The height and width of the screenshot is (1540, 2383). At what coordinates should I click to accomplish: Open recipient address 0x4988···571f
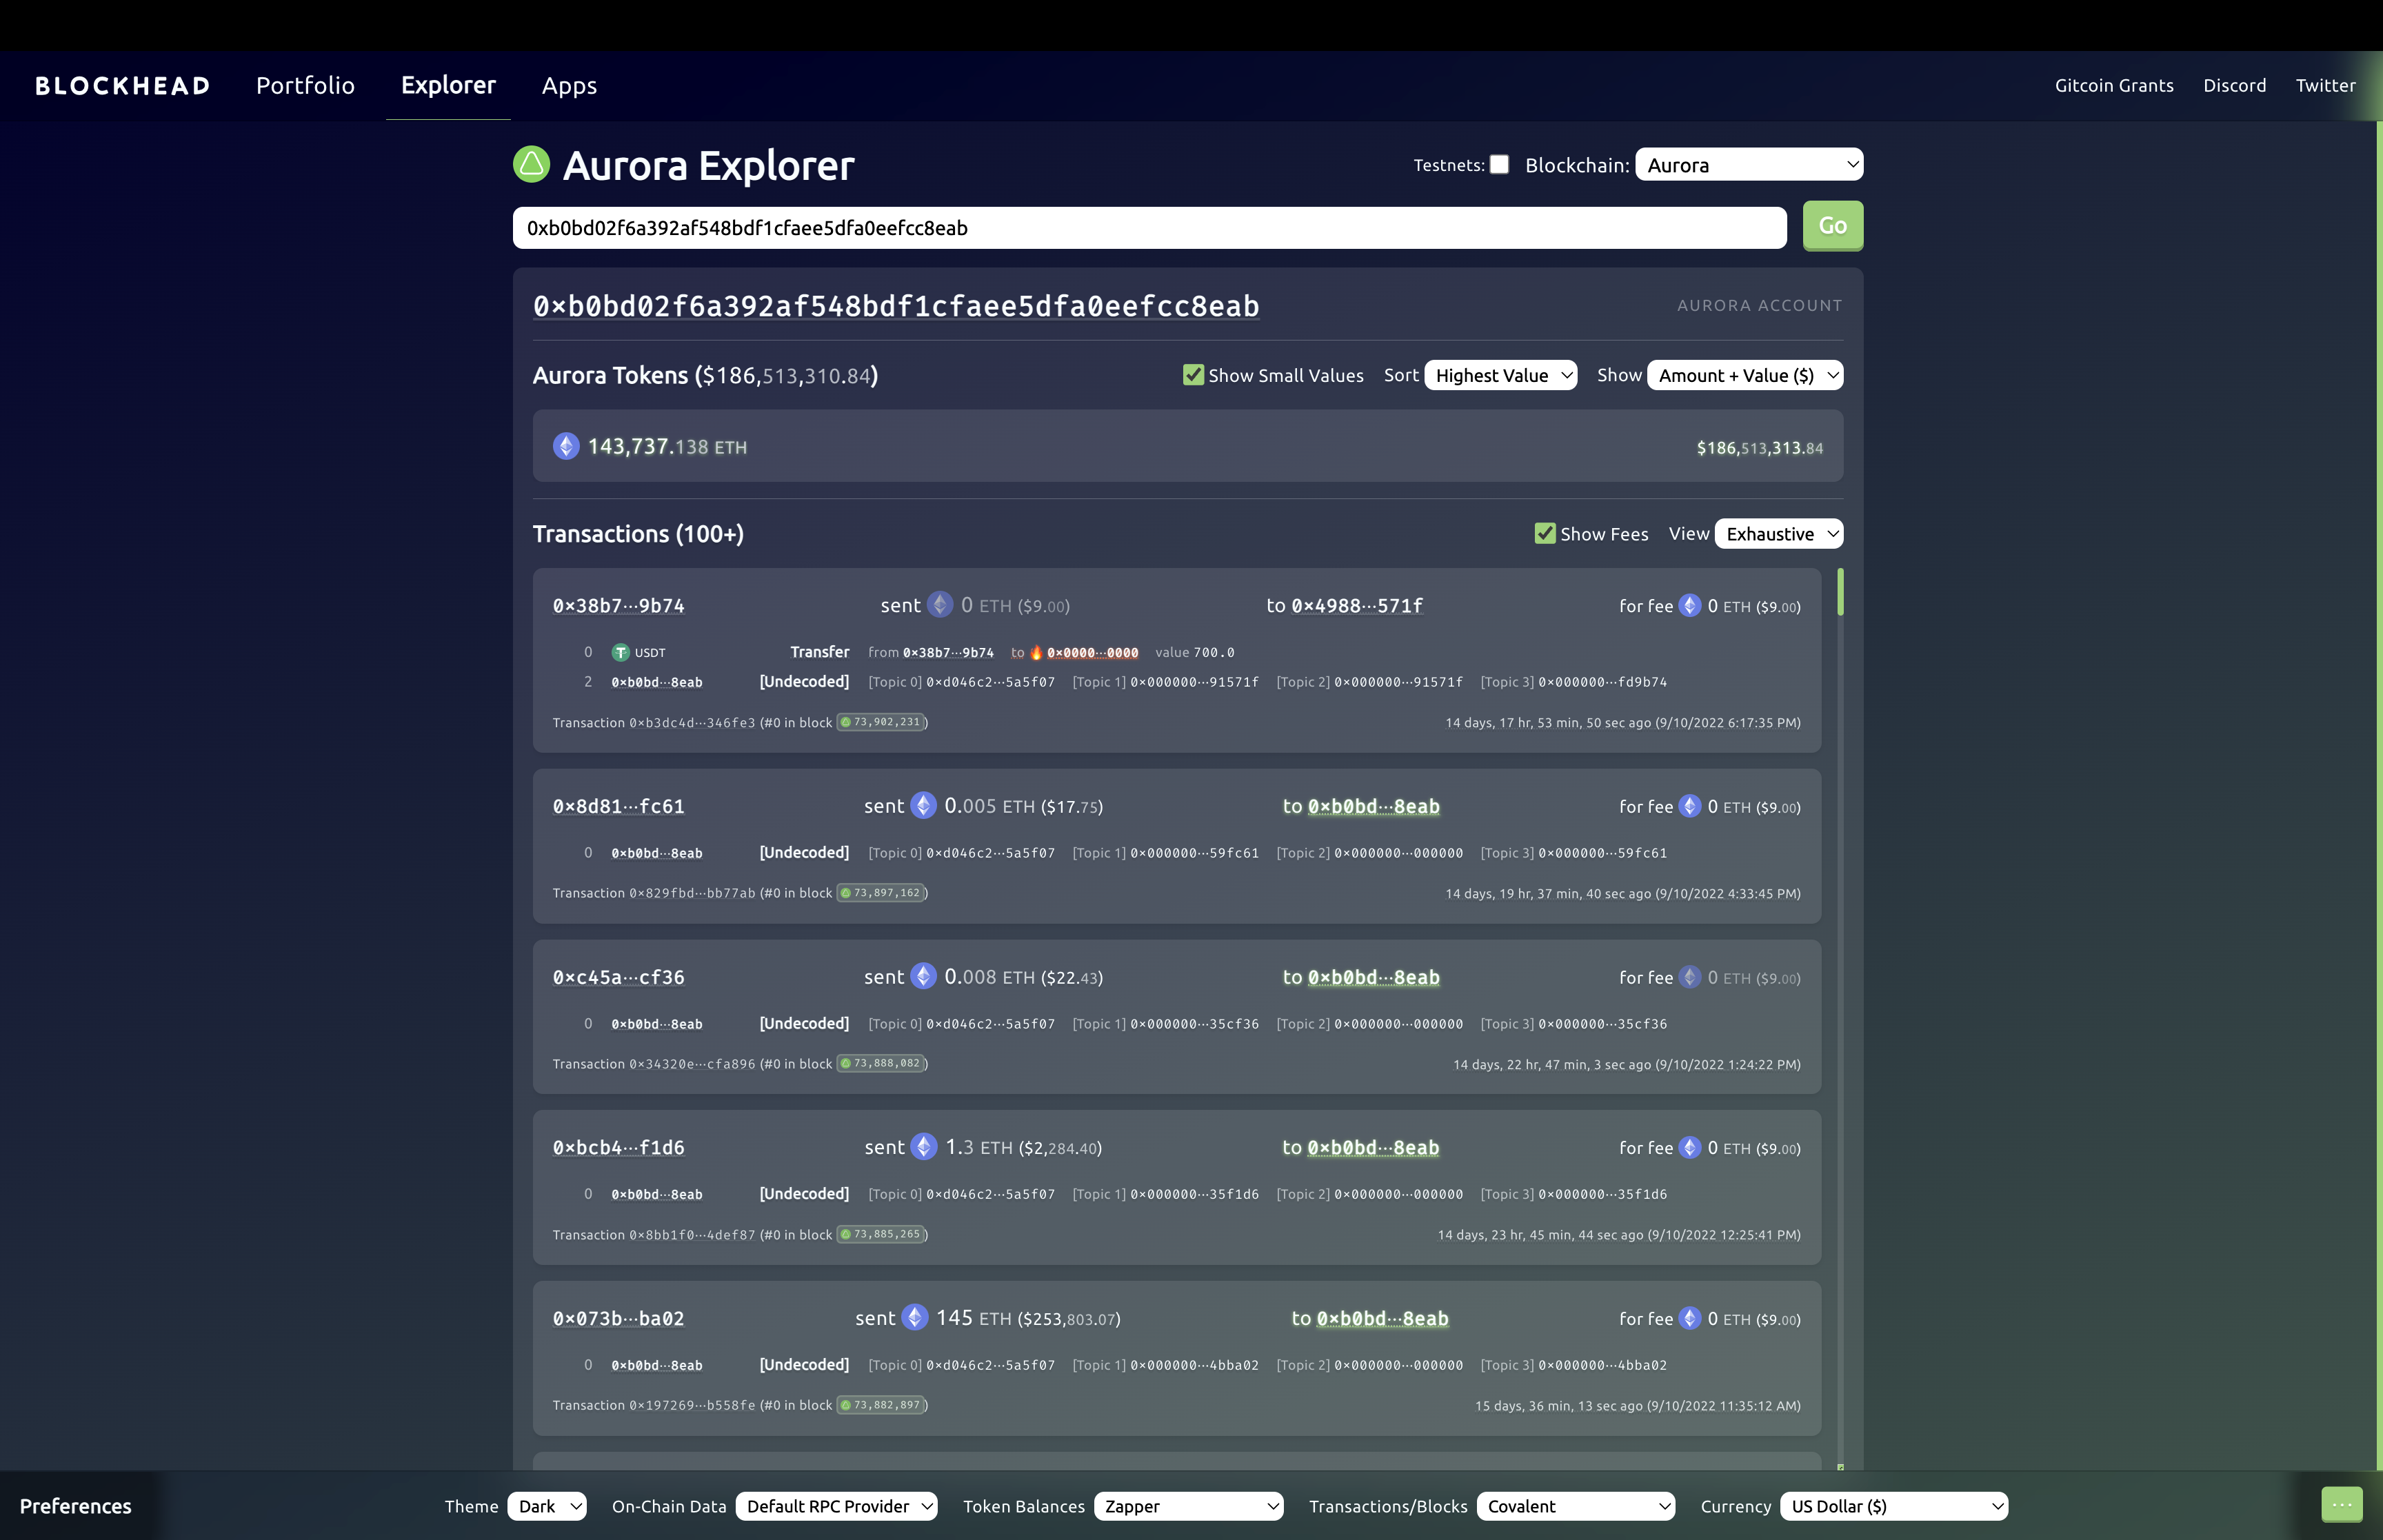point(1357,606)
